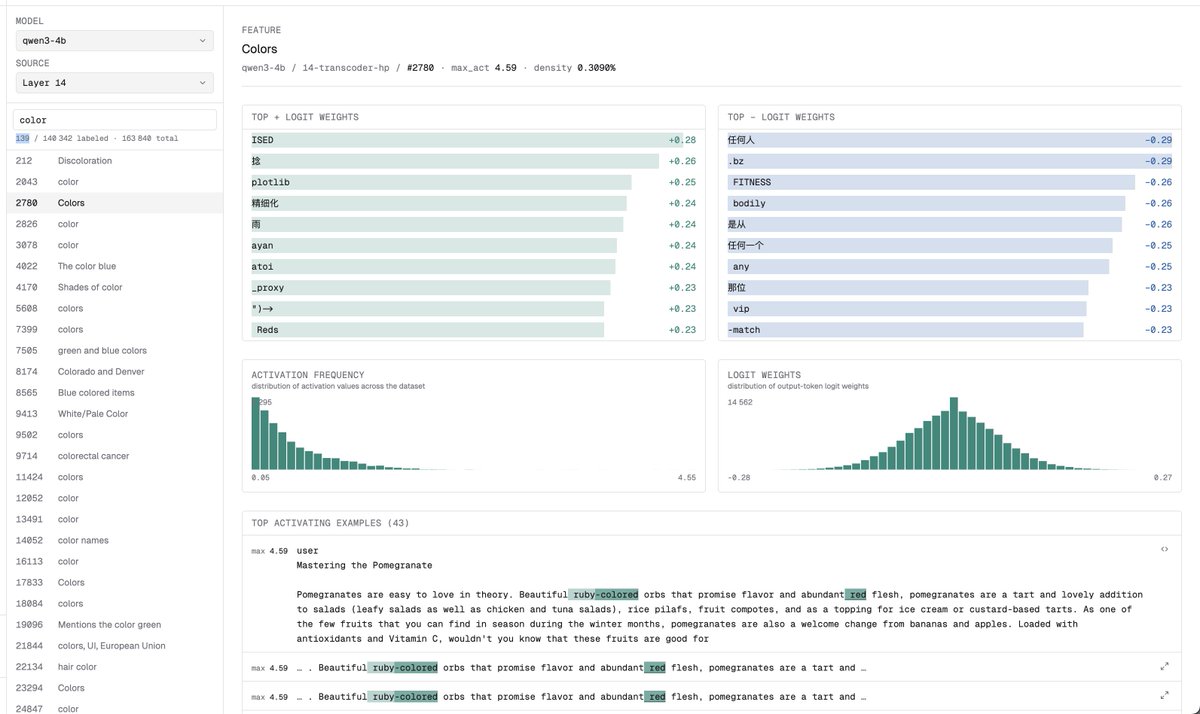Image resolution: width=1200 pixels, height=714 pixels.
Task: Open the Source dropdown showing Layer 14
Action: pyautogui.click(x=114, y=83)
